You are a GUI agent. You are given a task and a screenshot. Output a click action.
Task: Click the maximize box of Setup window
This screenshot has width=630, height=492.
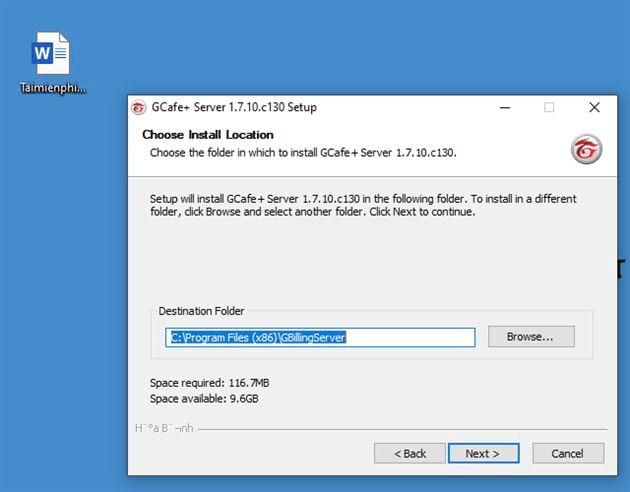coord(549,107)
